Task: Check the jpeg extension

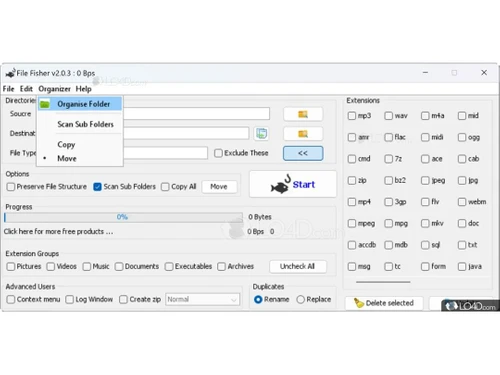Action: click(425, 180)
